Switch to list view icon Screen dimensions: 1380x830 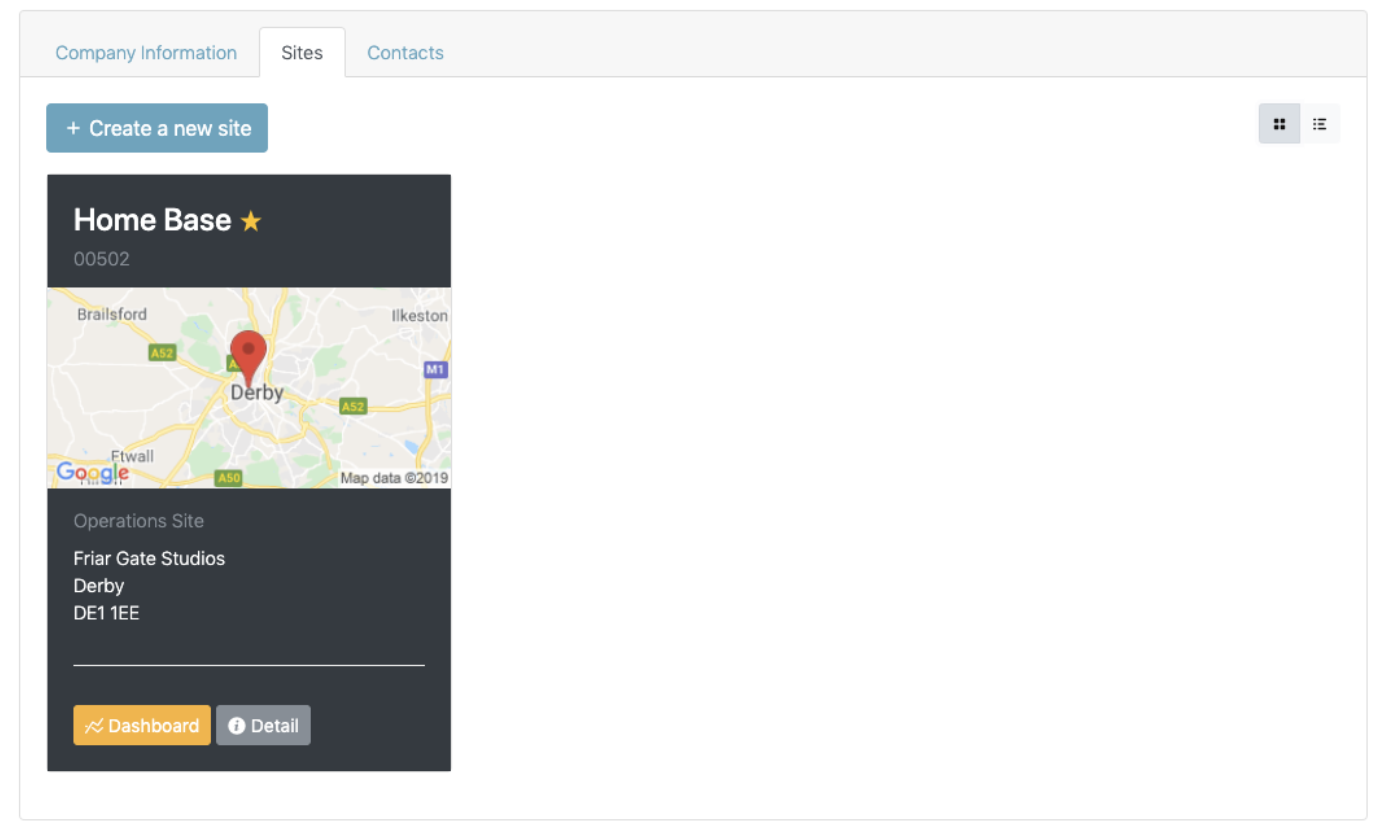(x=1320, y=124)
